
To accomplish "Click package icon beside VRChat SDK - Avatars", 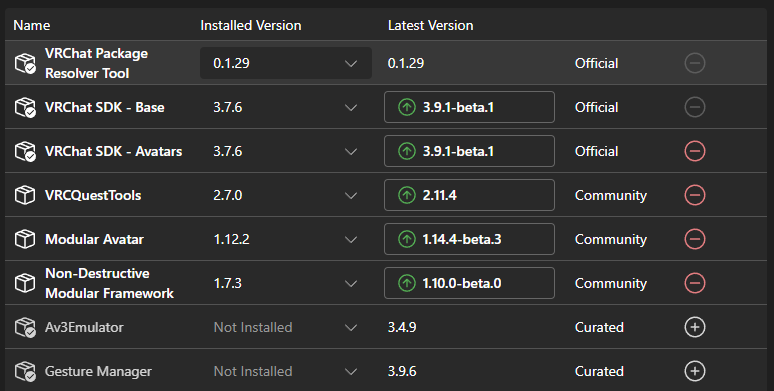I will point(25,151).
